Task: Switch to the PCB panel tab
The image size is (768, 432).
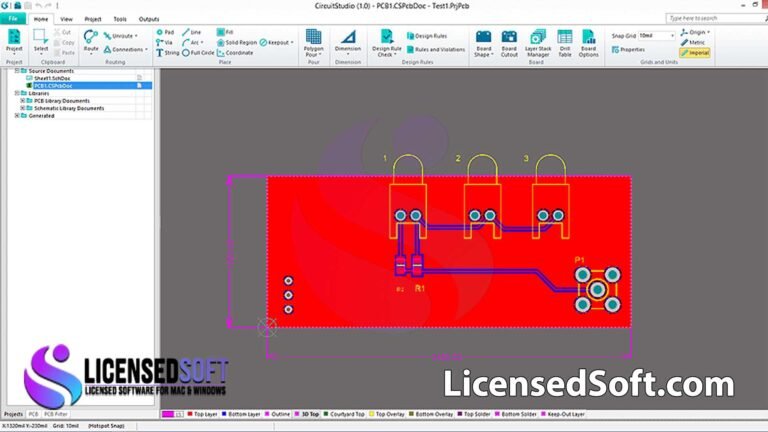Action: (x=33, y=414)
